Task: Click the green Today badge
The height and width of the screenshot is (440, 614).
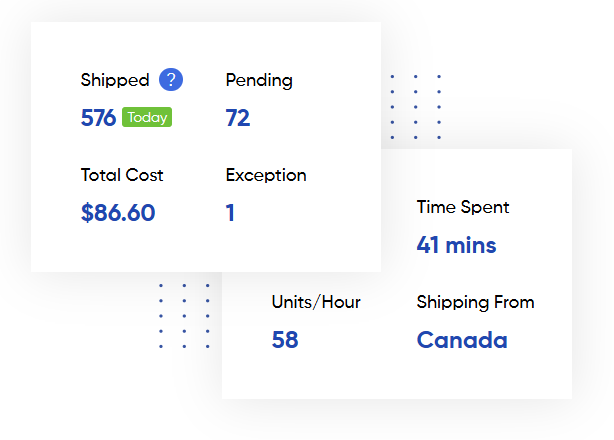Action: point(147,118)
